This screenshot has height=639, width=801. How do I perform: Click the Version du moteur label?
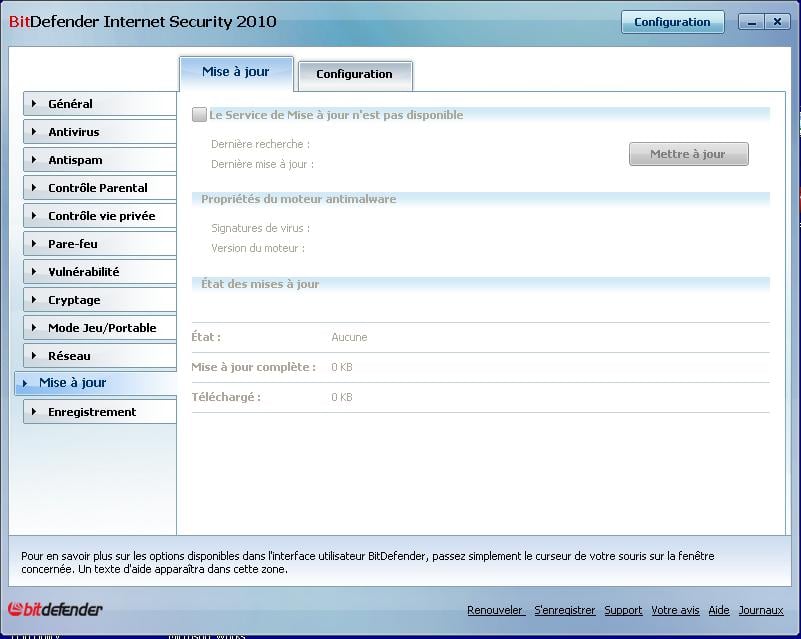pyautogui.click(x=258, y=248)
